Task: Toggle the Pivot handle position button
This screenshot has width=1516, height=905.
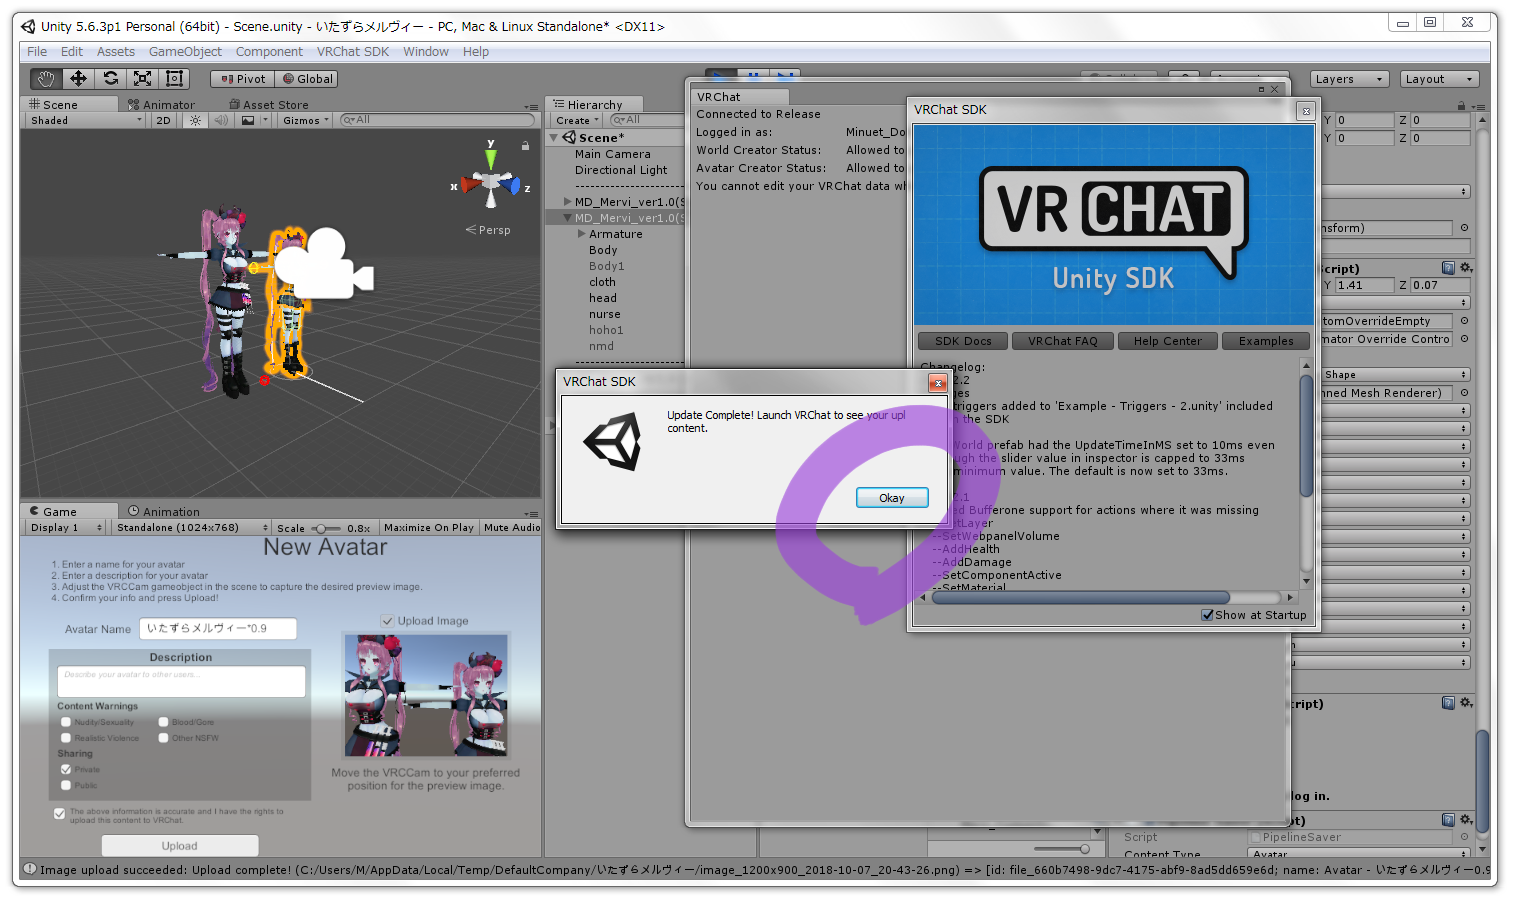Action: coord(243,79)
